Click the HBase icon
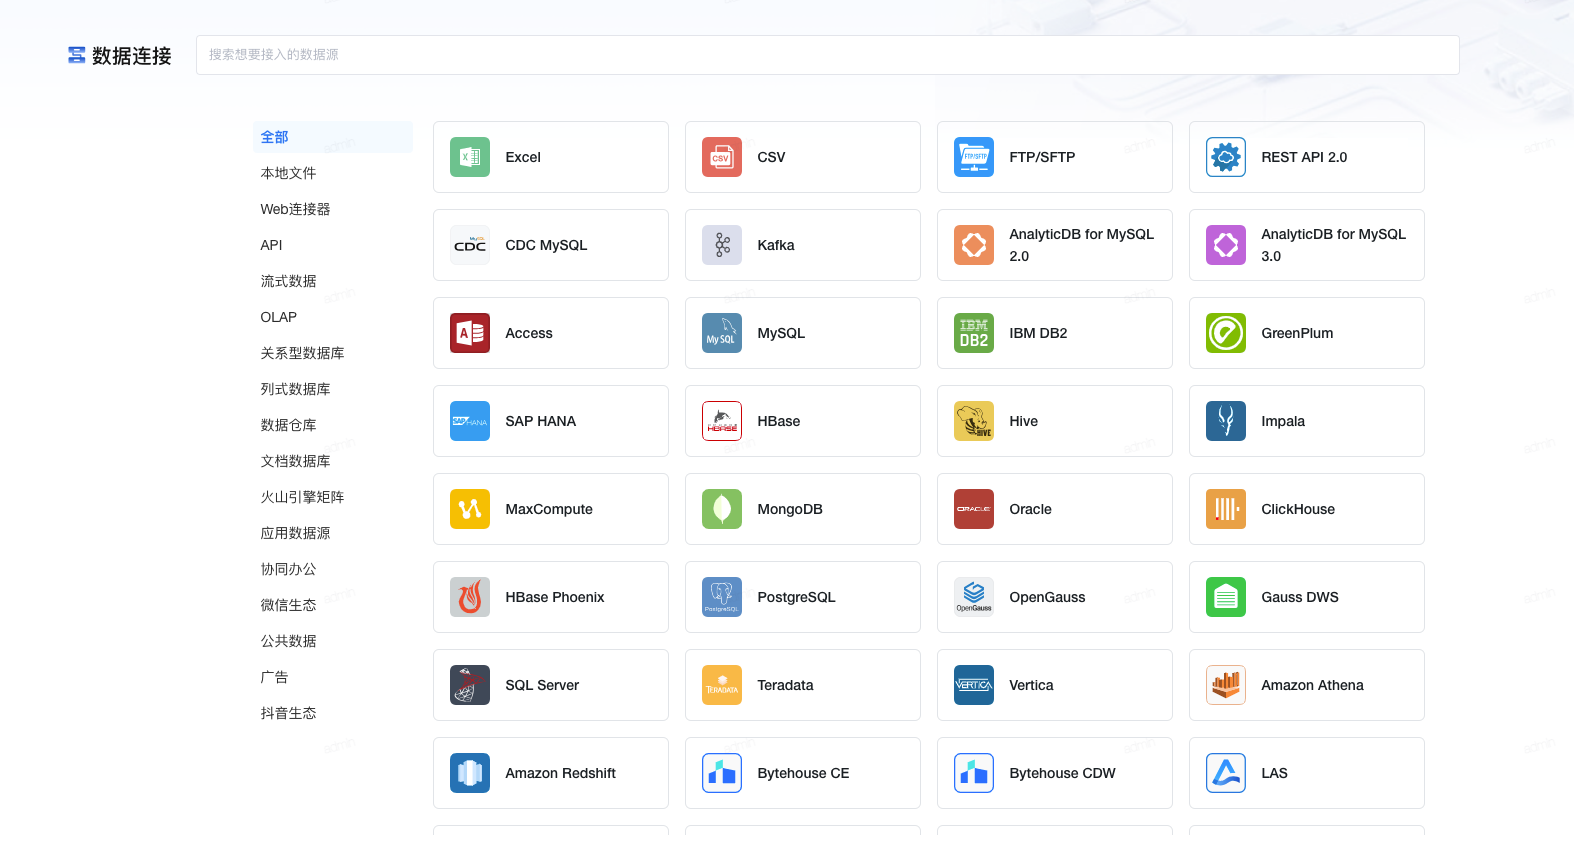This screenshot has width=1574, height=853. [722, 421]
